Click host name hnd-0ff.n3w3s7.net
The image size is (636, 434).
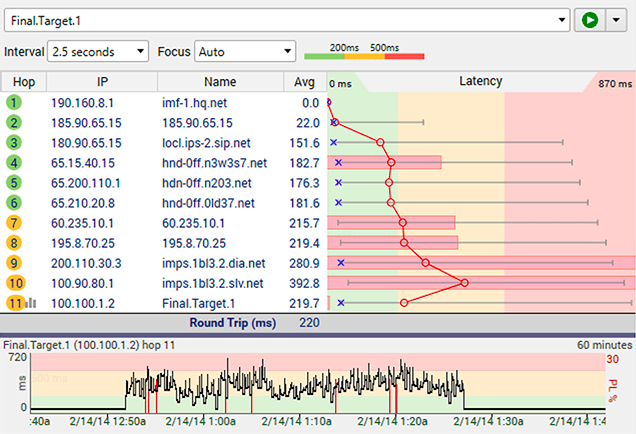214,163
